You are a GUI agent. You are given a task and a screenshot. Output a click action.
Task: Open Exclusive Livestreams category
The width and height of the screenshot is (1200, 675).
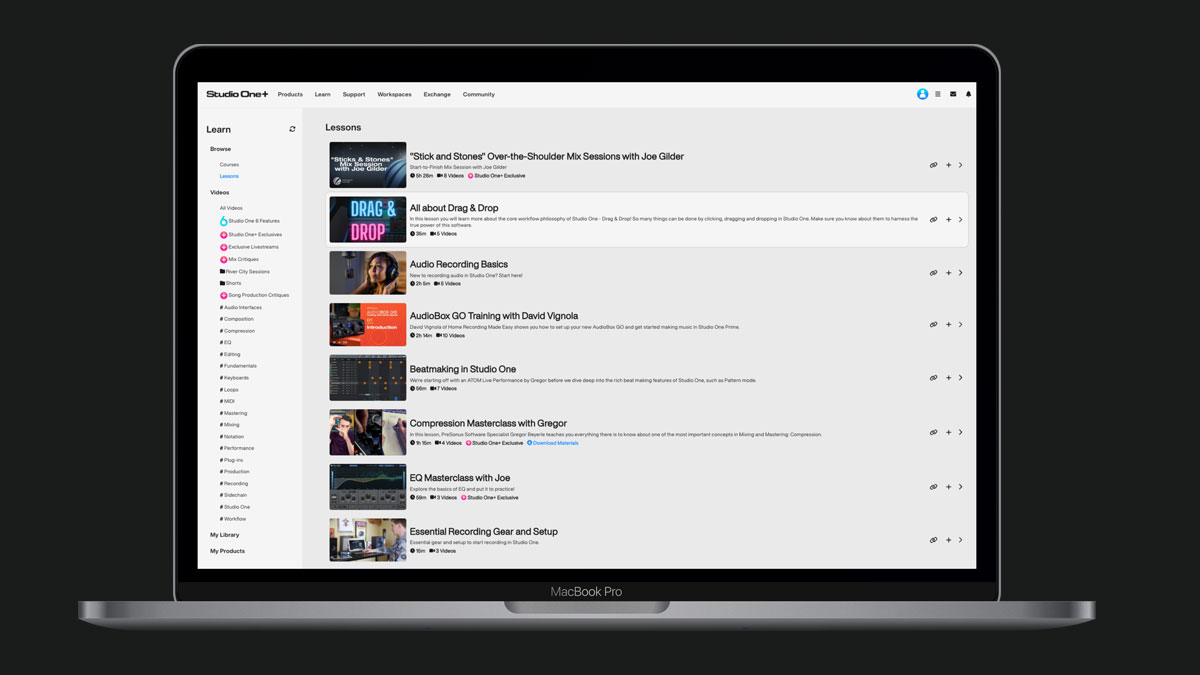coord(249,247)
